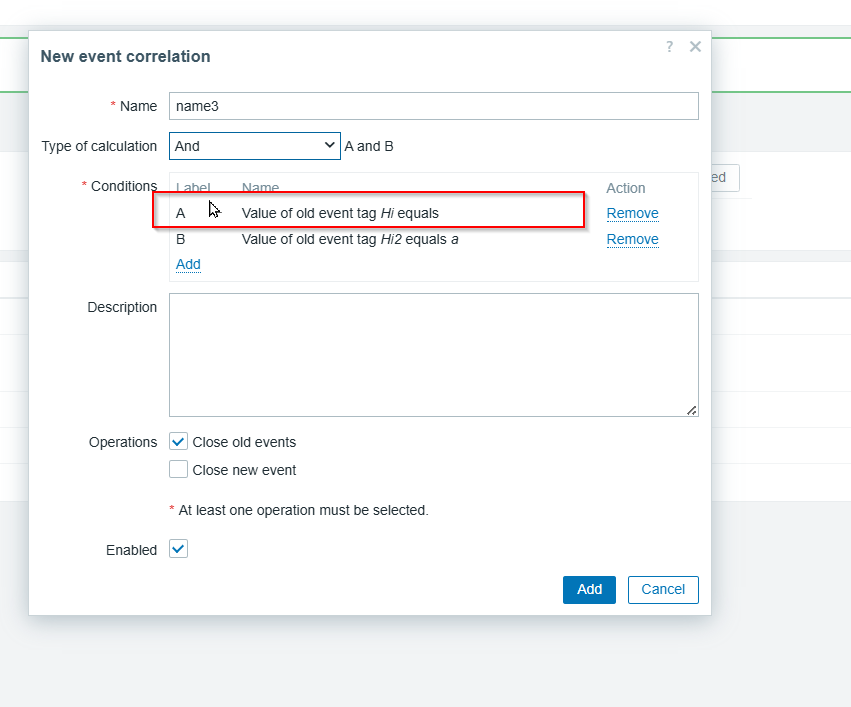Remove condition A from the list

click(x=632, y=213)
